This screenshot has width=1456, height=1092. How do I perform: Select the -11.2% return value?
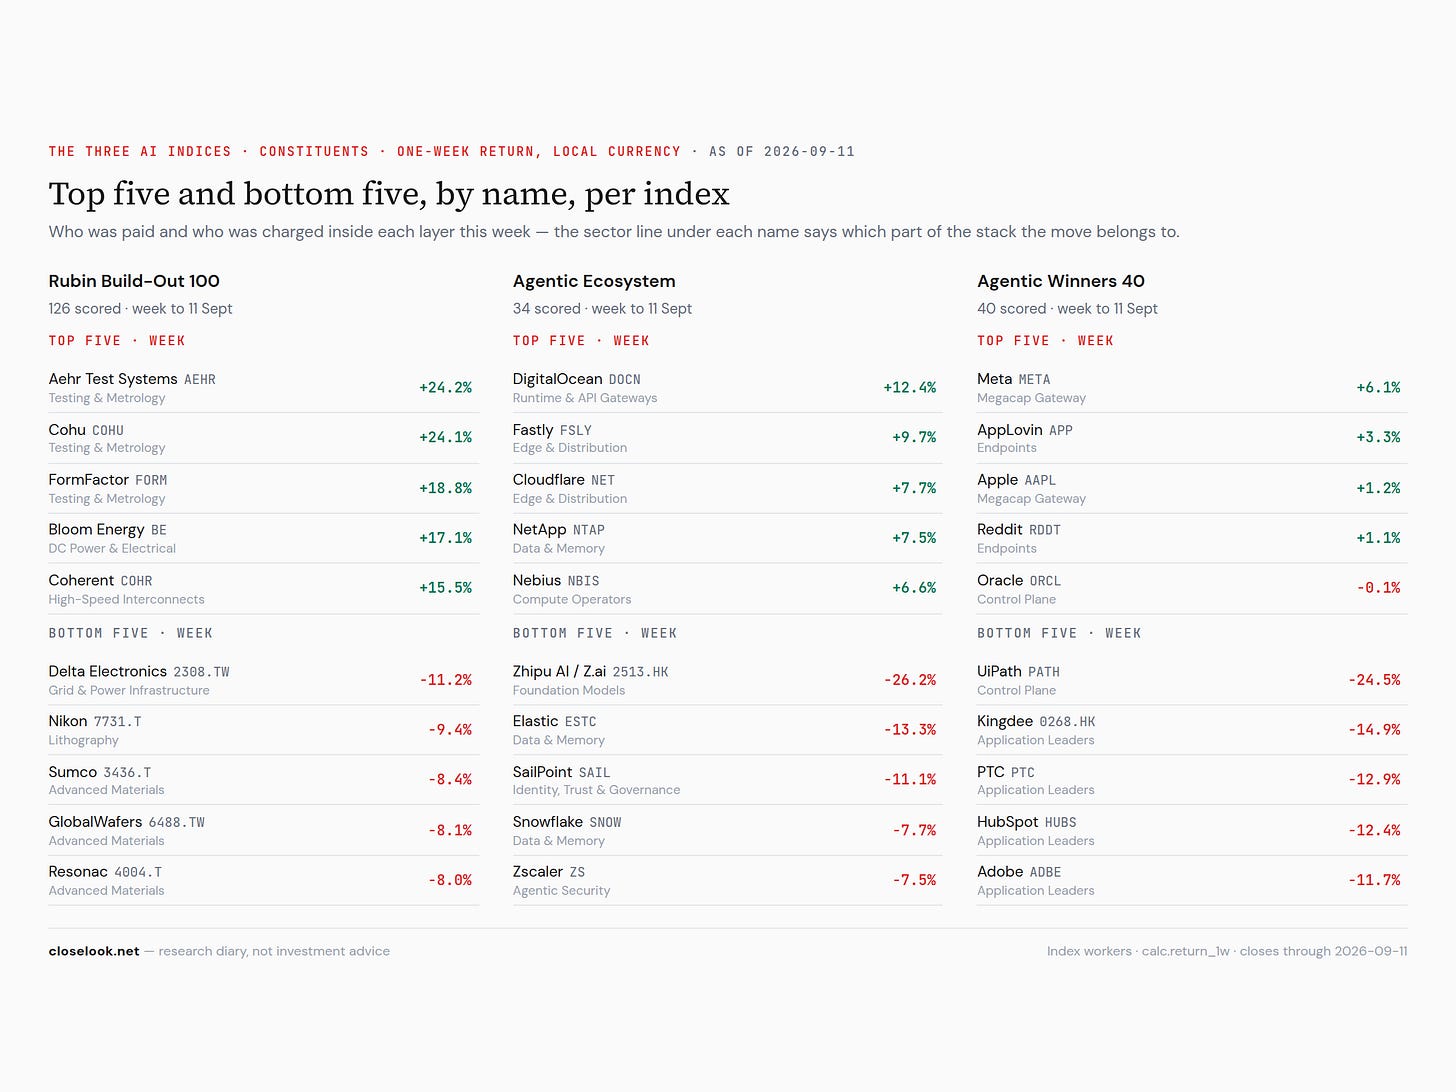pos(445,680)
